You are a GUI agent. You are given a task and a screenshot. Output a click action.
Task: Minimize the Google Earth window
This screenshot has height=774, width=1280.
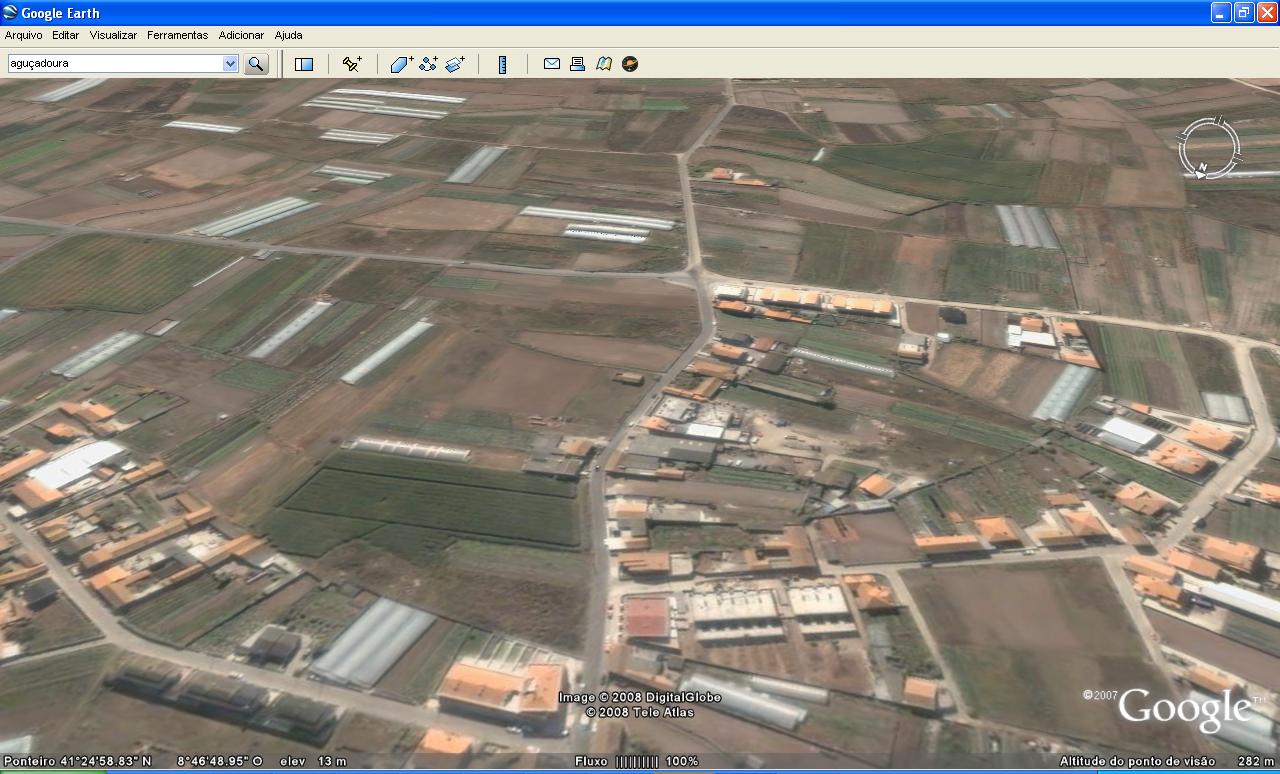coord(1221,13)
